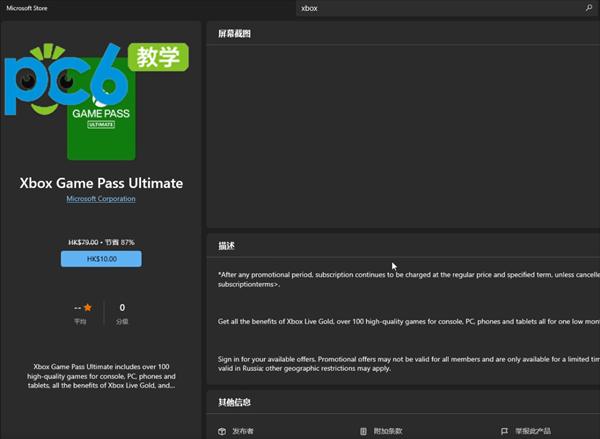The height and width of the screenshot is (439, 600).
Task: Click the publisher box icon
Action: point(222,431)
